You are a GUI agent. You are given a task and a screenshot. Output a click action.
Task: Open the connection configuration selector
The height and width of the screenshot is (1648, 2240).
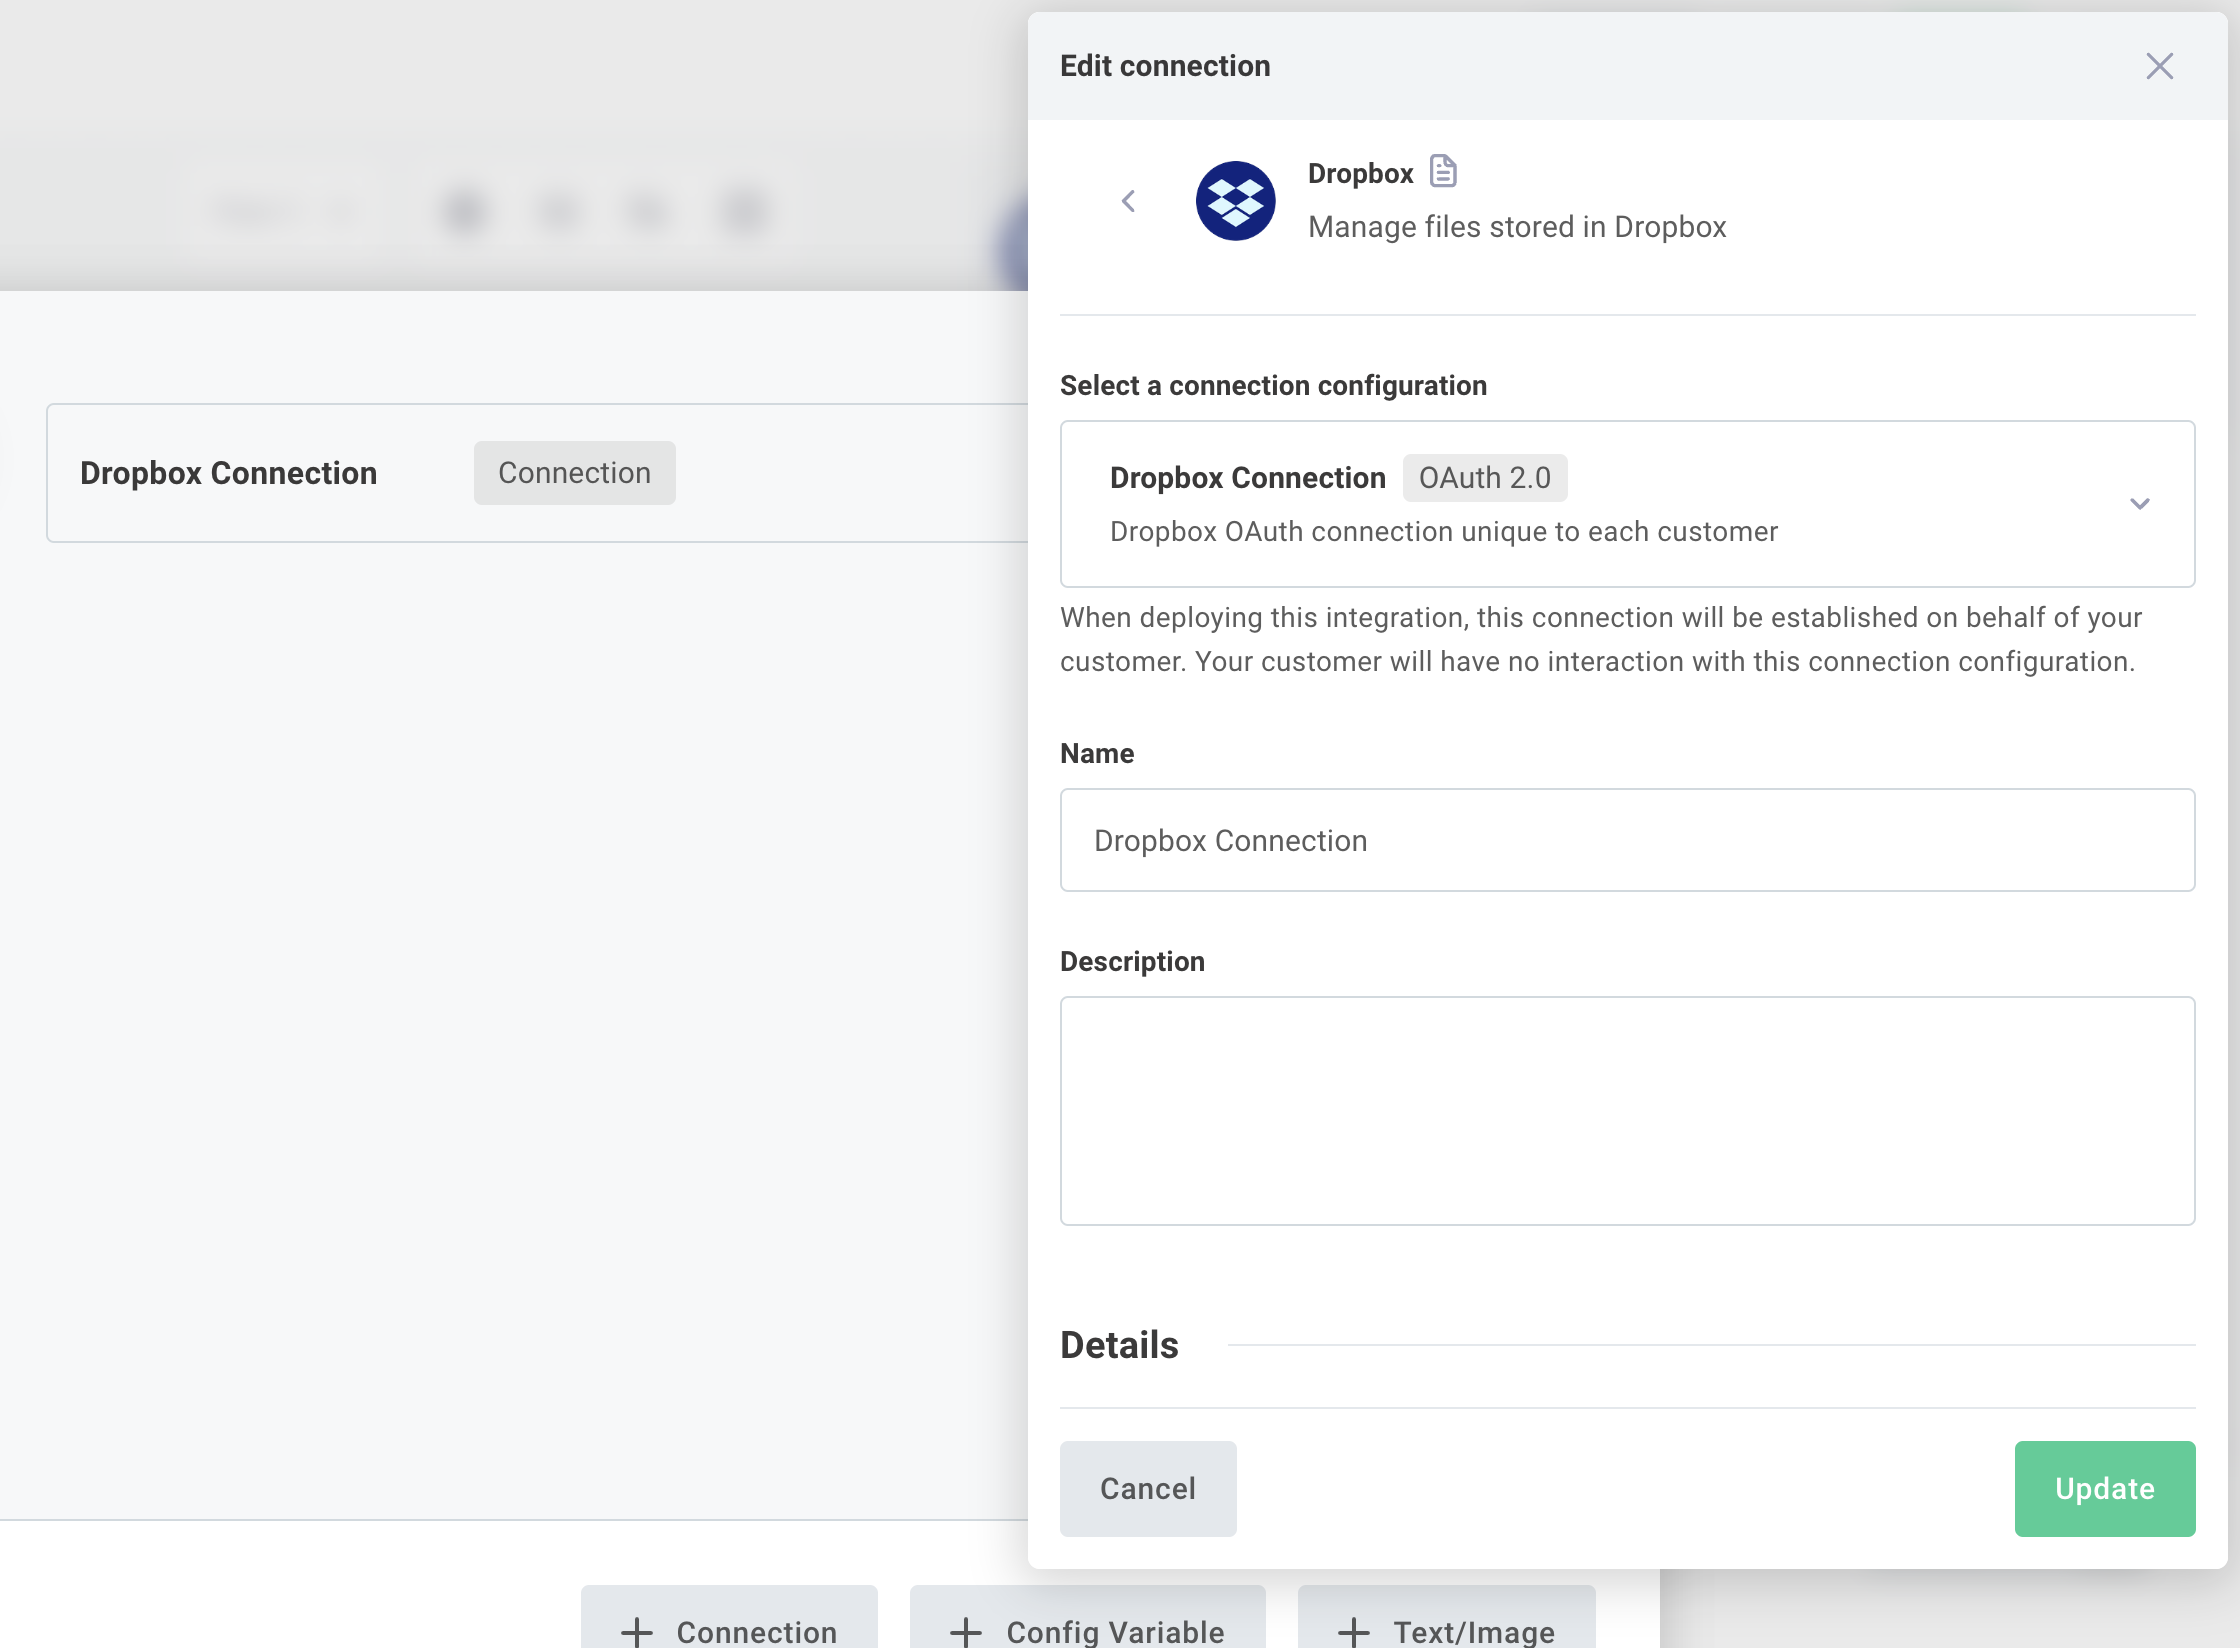click(x=1627, y=504)
